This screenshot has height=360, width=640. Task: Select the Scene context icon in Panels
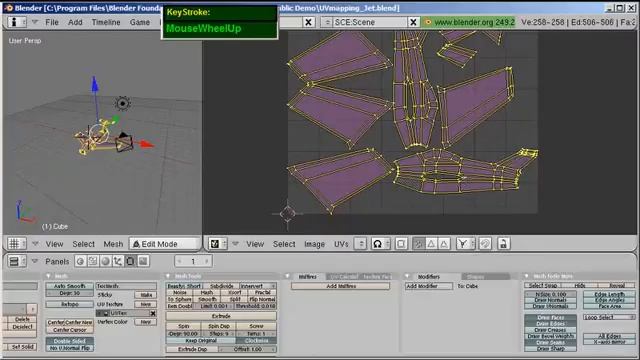[x=143, y=261]
